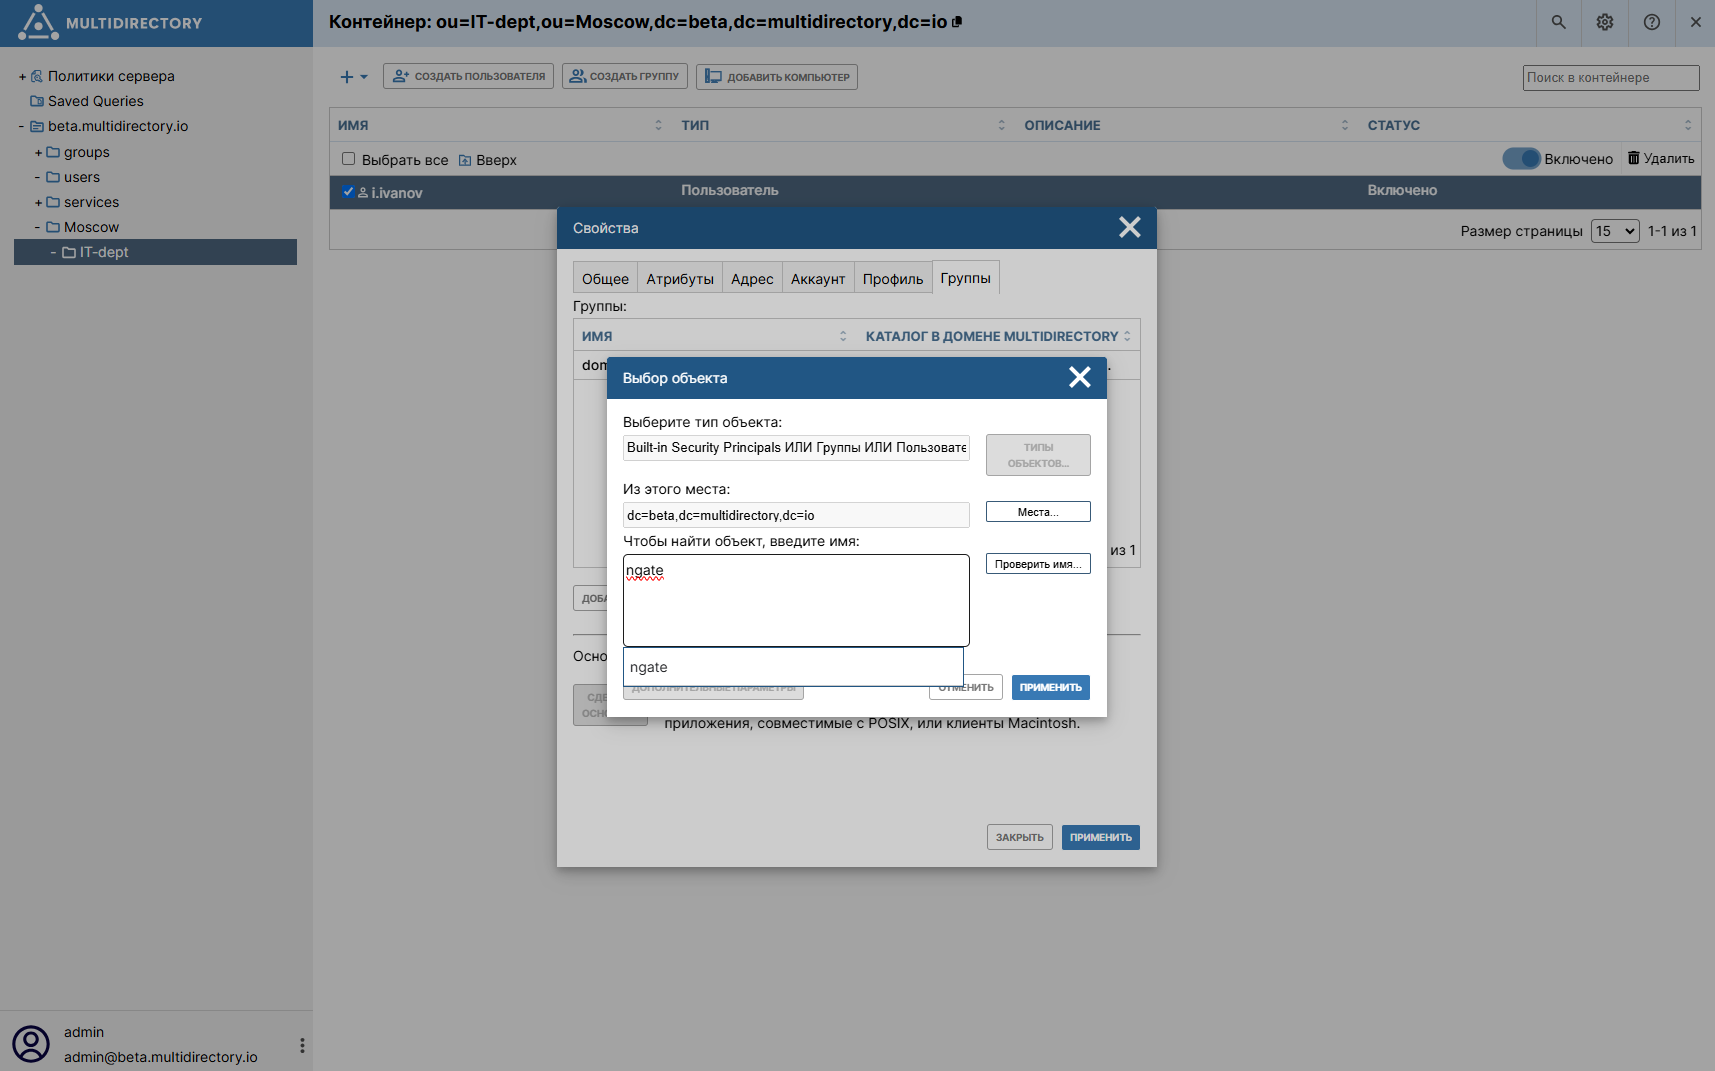Click the admin user avatar icon
The width and height of the screenshot is (1715, 1071).
[31, 1044]
